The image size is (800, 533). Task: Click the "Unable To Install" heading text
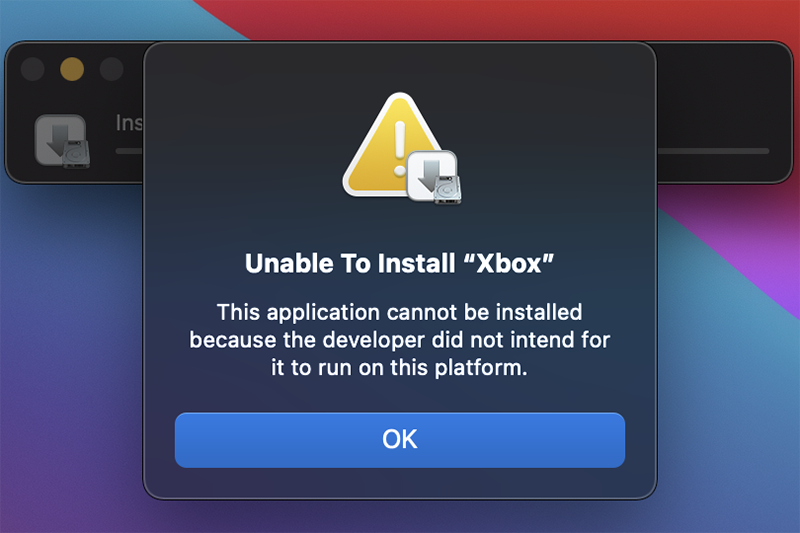click(350, 264)
